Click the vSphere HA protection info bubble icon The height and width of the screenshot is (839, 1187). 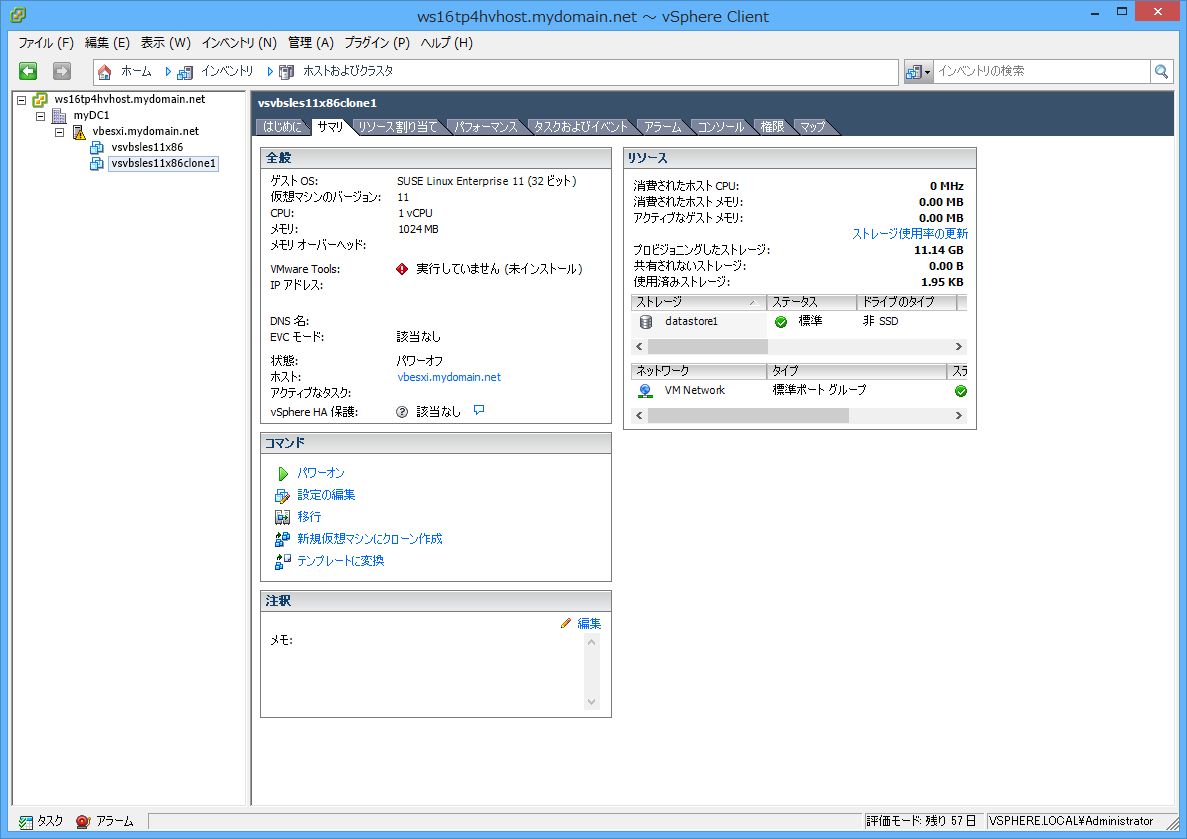click(x=478, y=410)
